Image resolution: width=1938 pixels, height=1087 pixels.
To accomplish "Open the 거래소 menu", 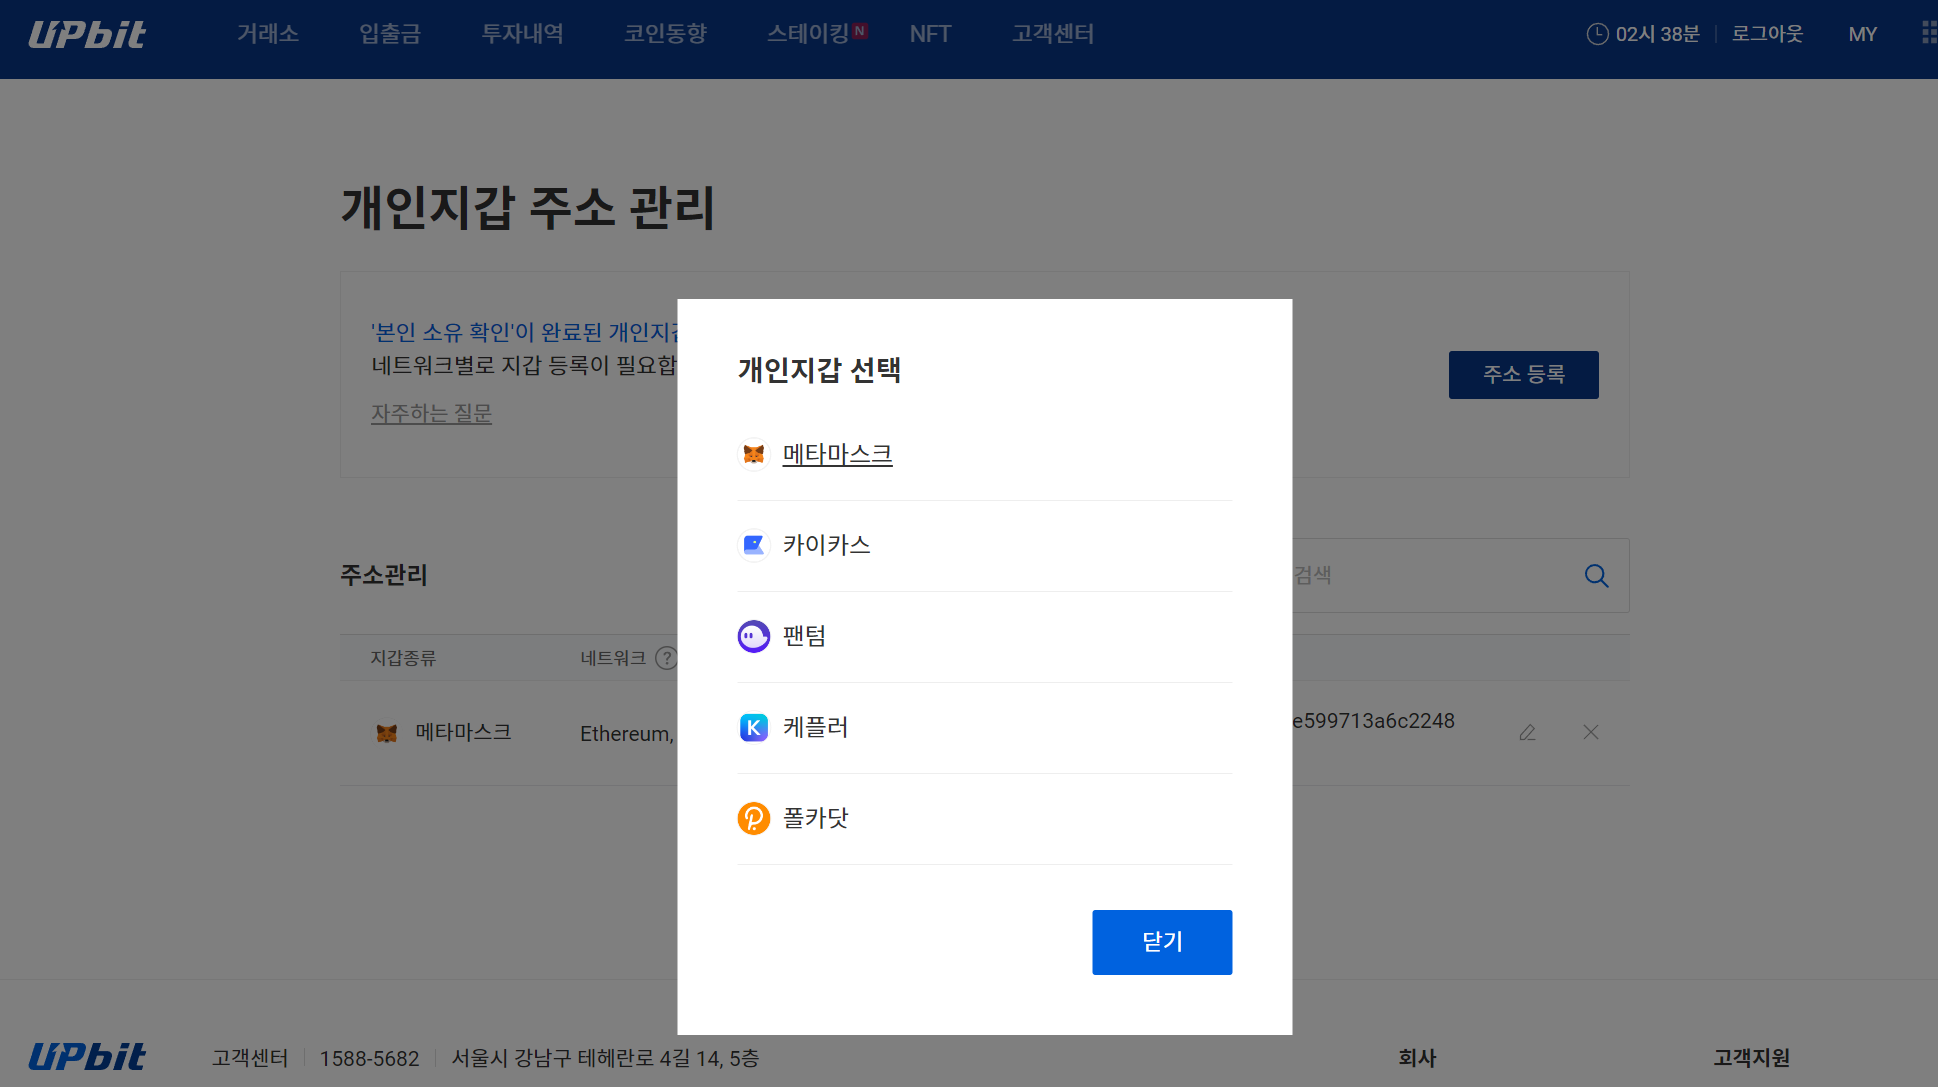I will point(268,34).
